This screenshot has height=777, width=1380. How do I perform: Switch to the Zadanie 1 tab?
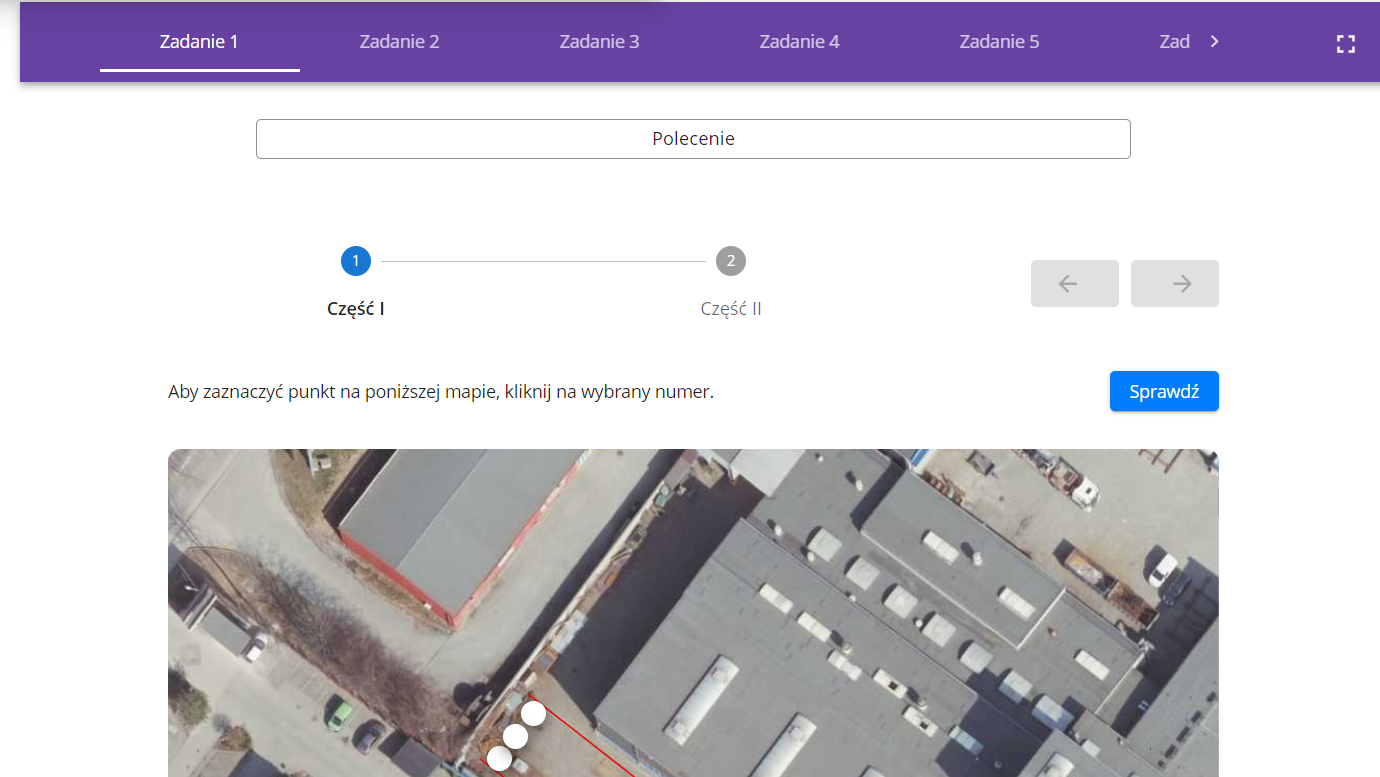[x=199, y=42]
